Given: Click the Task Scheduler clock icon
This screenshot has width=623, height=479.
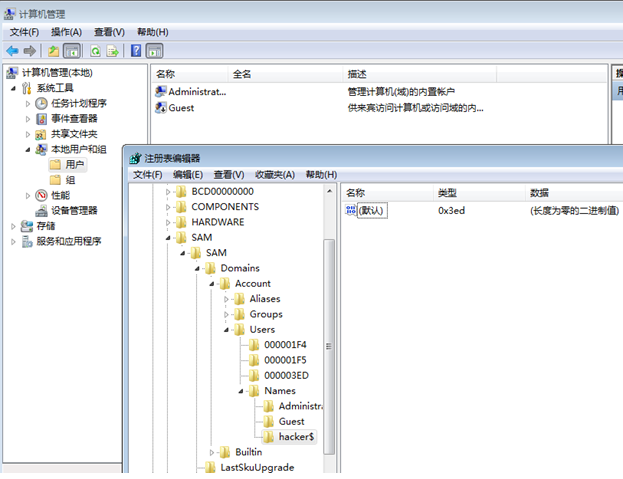Looking at the screenshot, I should 41,103.
